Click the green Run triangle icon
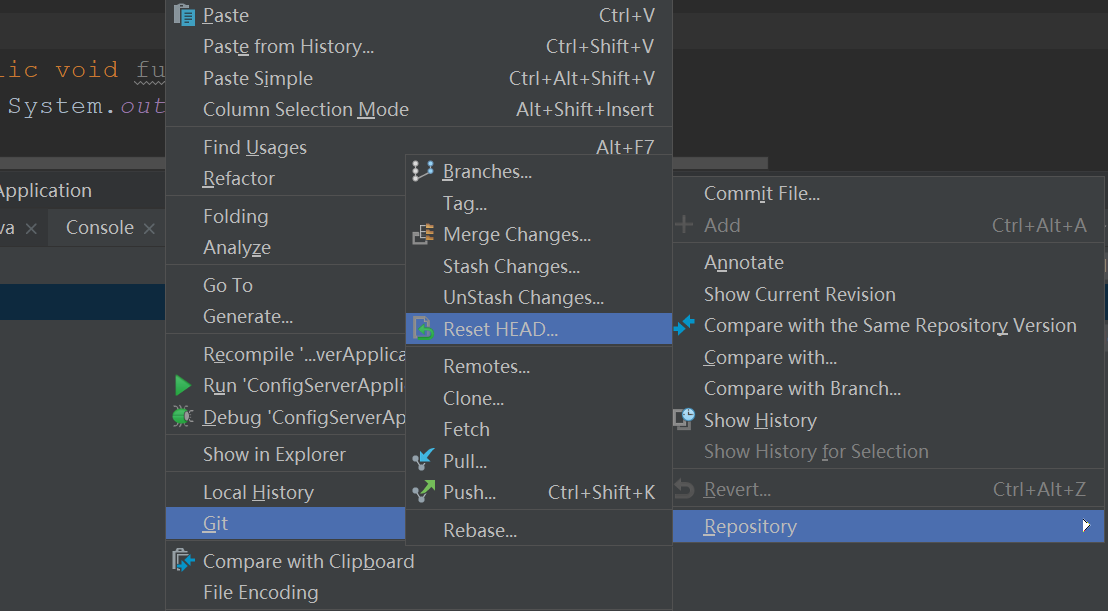Viewport: 1108px width, 611px height. pos(182,385)
